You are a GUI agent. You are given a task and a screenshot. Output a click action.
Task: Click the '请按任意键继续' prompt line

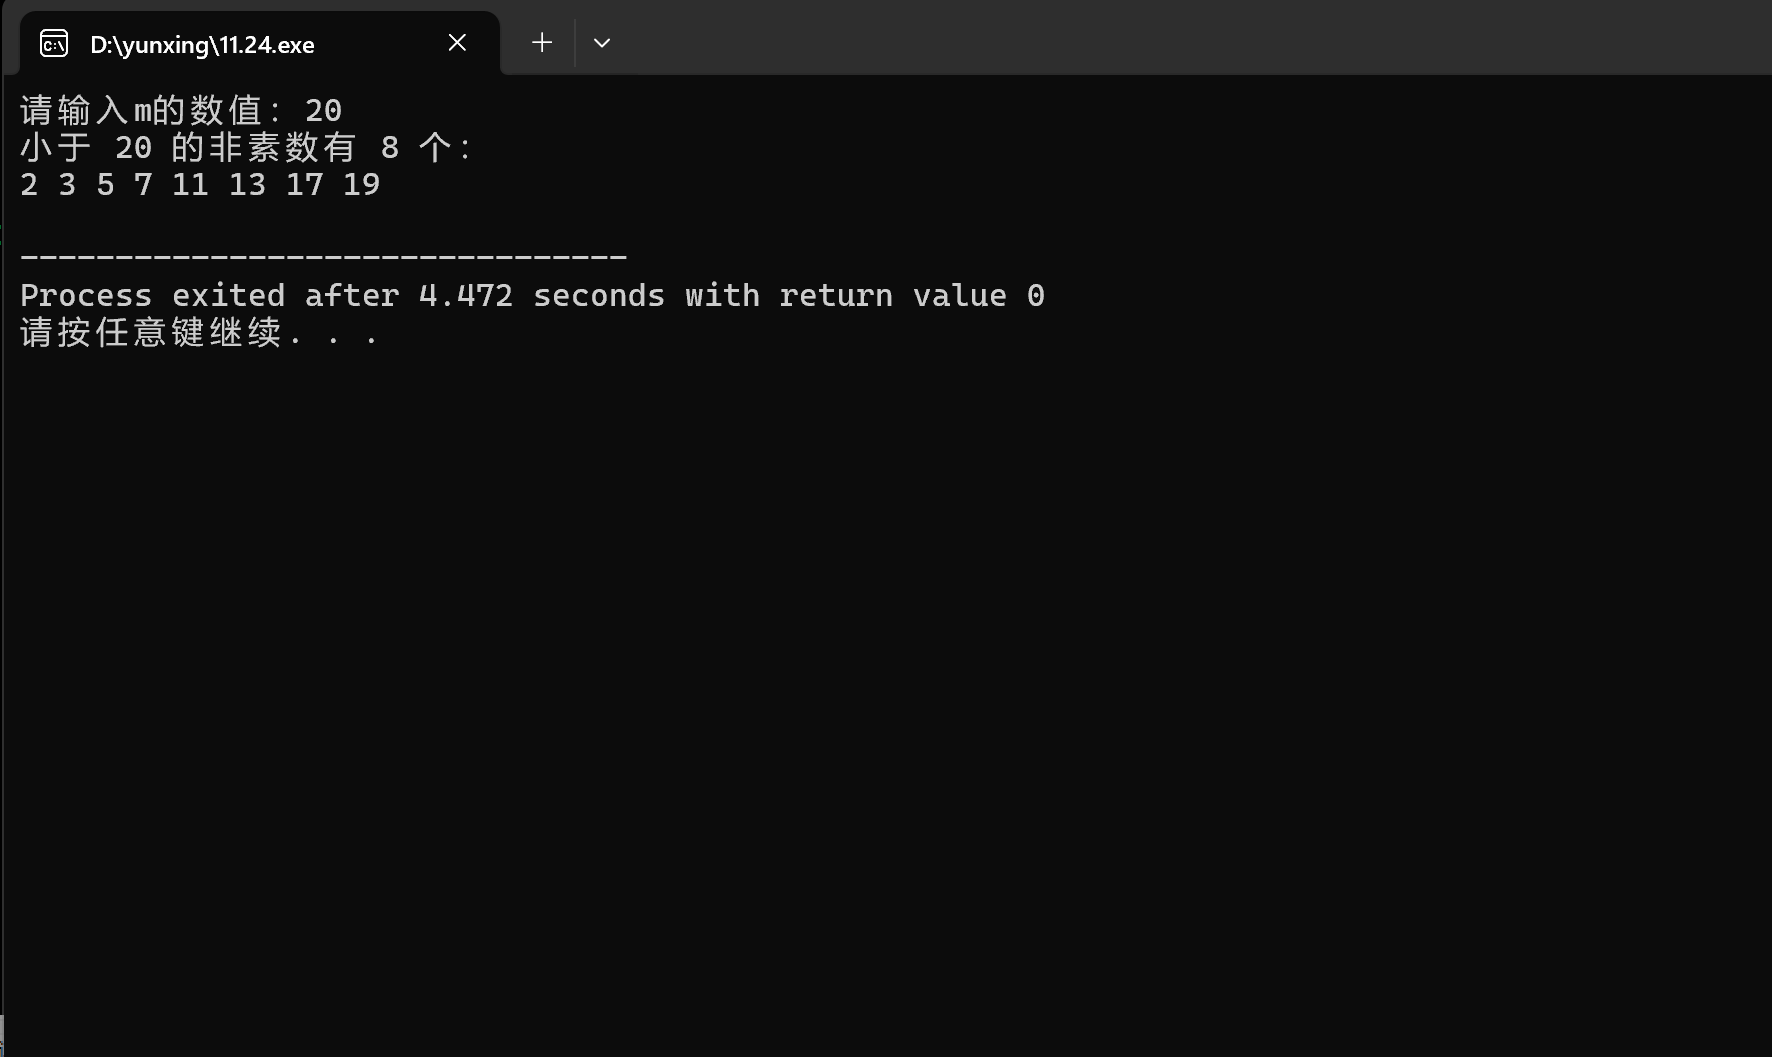coord(199,332)
